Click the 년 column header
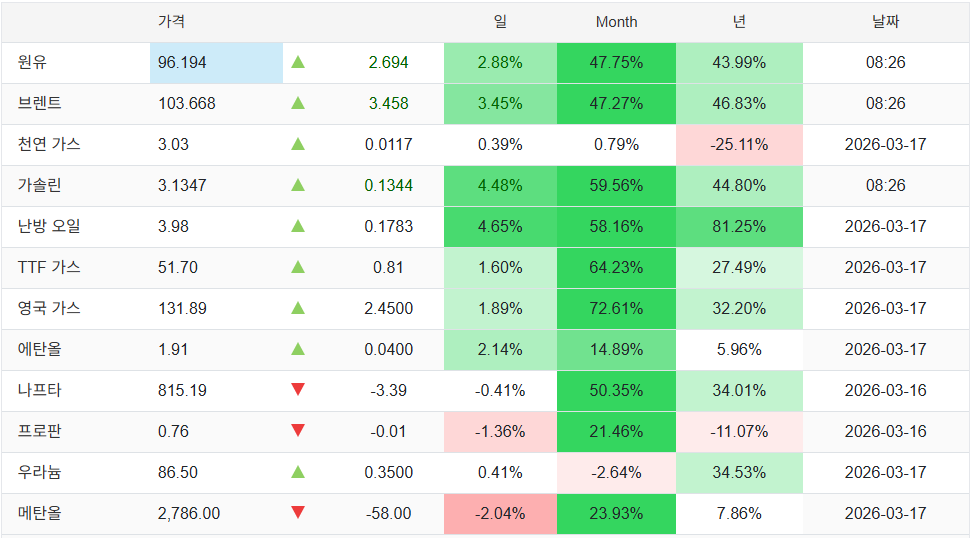The image size is (970, 538). [739, 22]
